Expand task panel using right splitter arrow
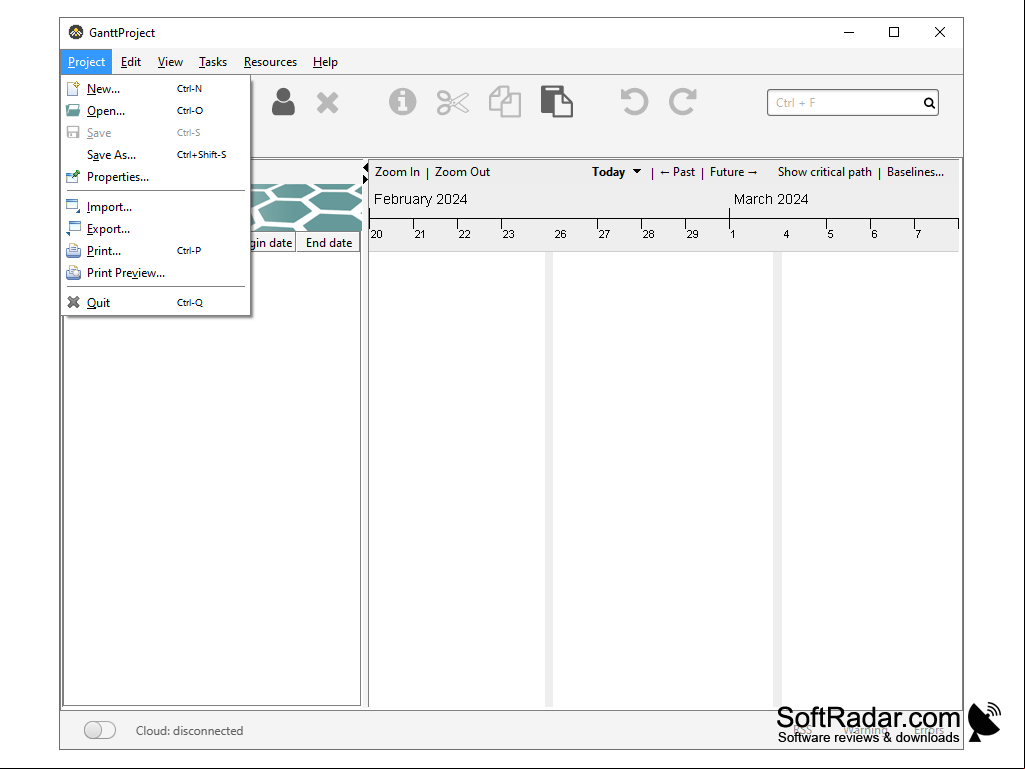 tap(365, 179)
